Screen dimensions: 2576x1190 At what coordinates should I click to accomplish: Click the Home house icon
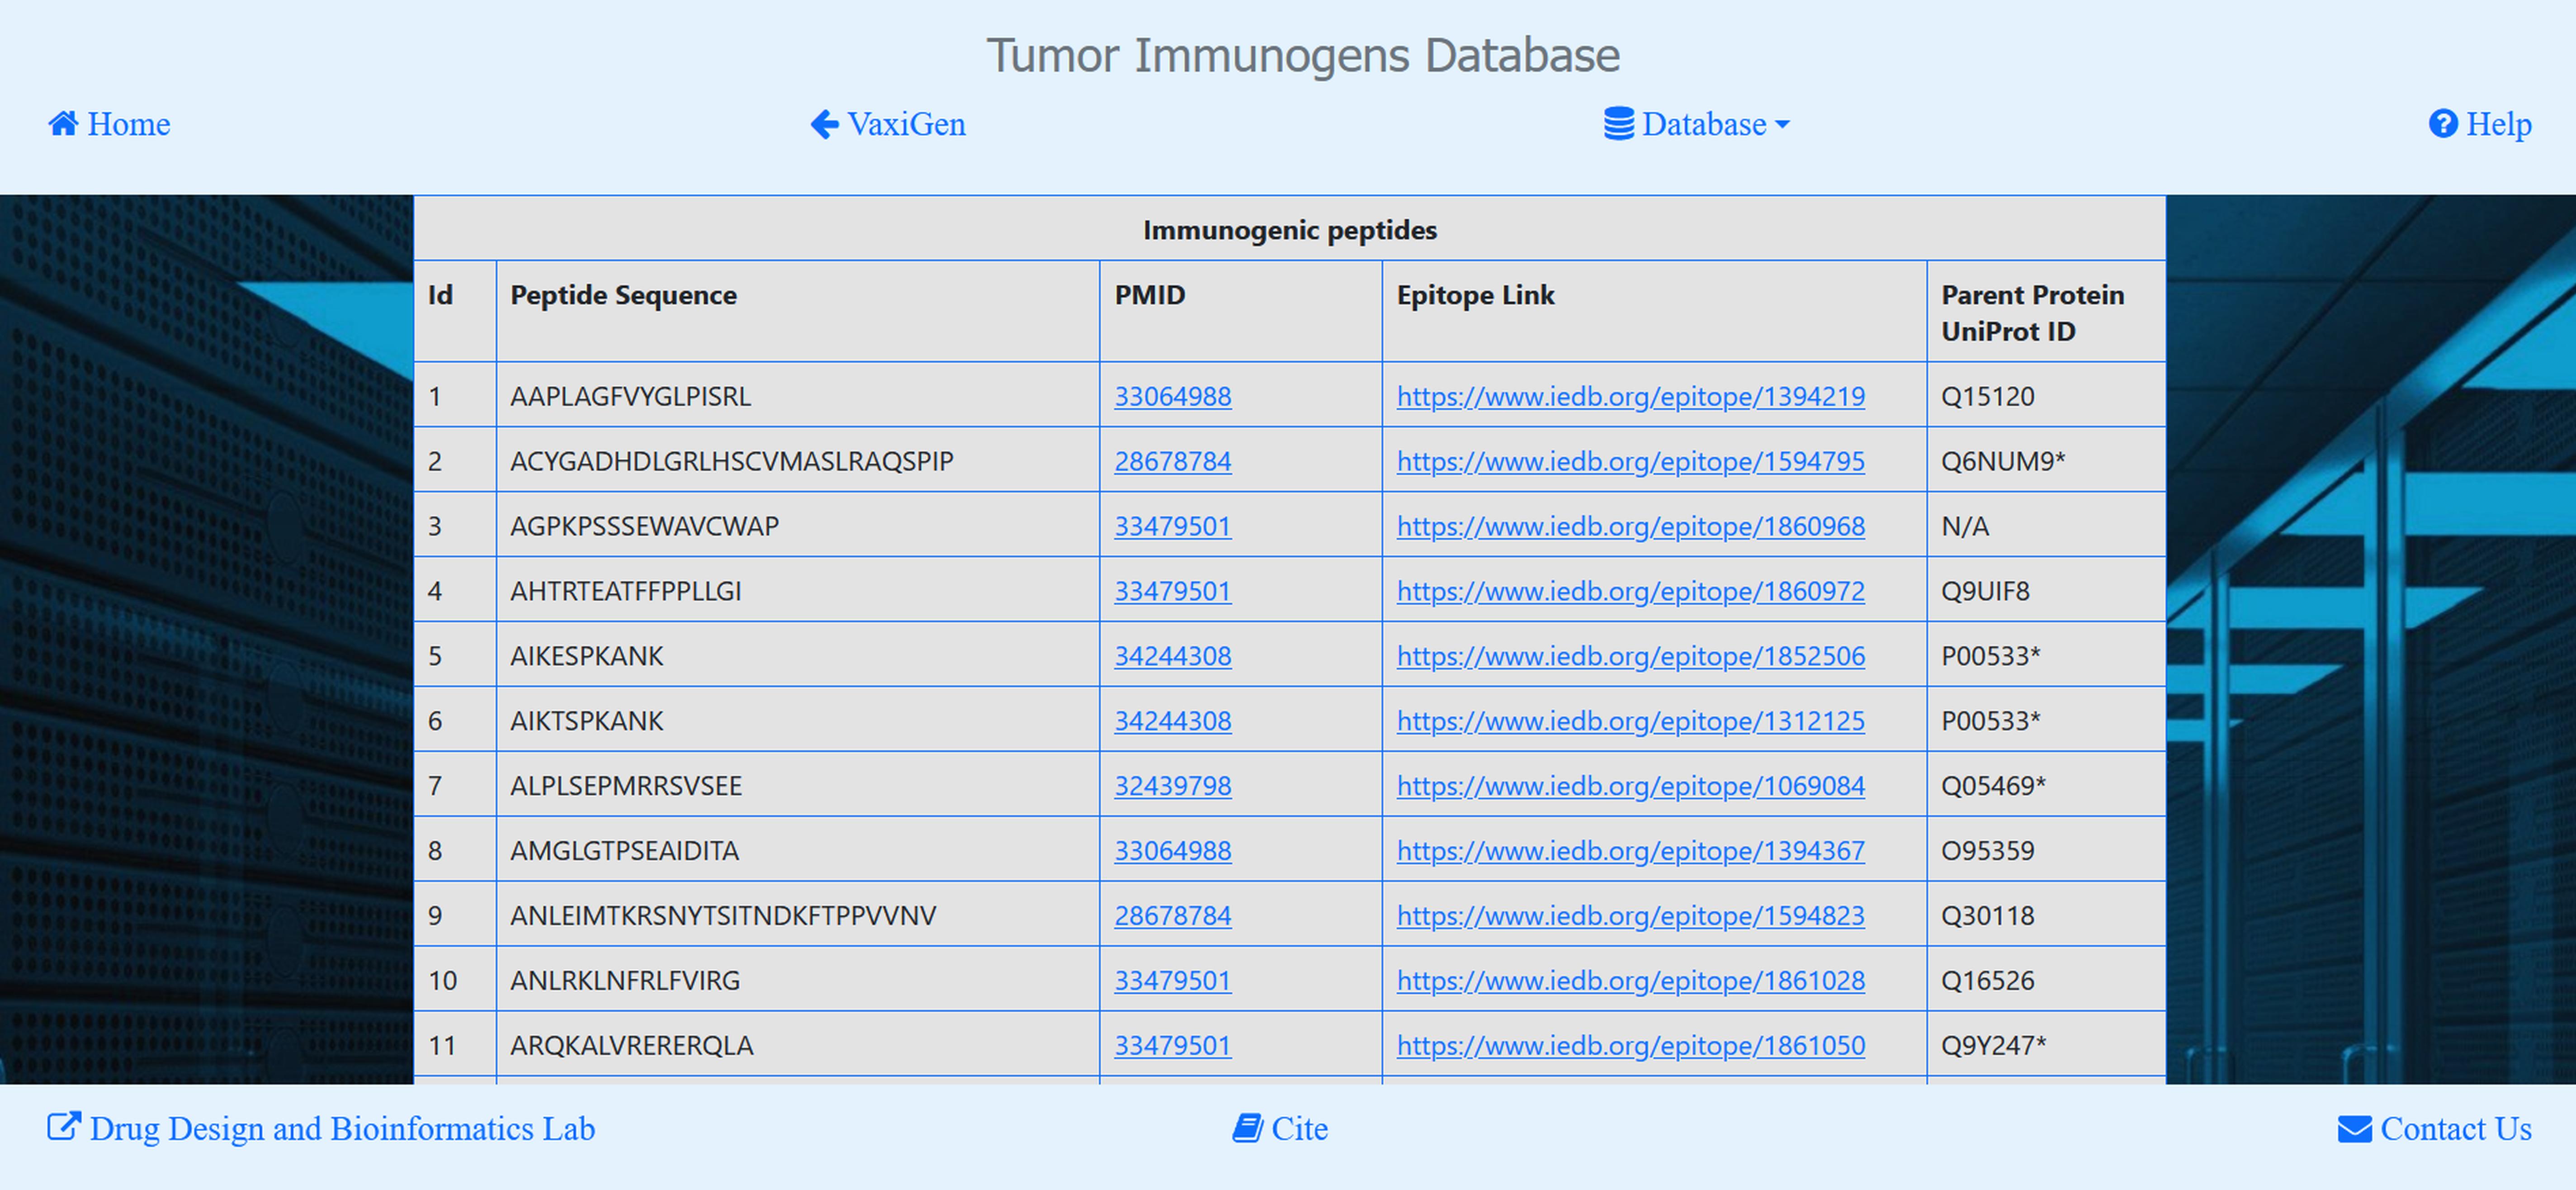coord(63,124)
